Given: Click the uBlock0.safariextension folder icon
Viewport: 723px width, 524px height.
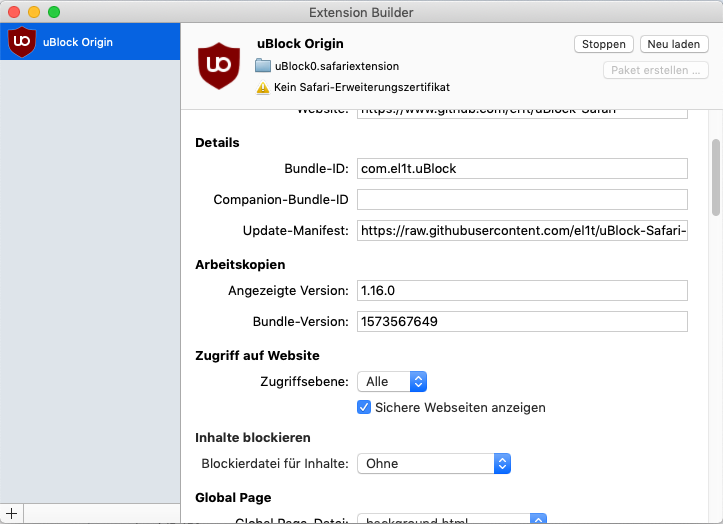Looking at the screenshot, I should (263, 66).
